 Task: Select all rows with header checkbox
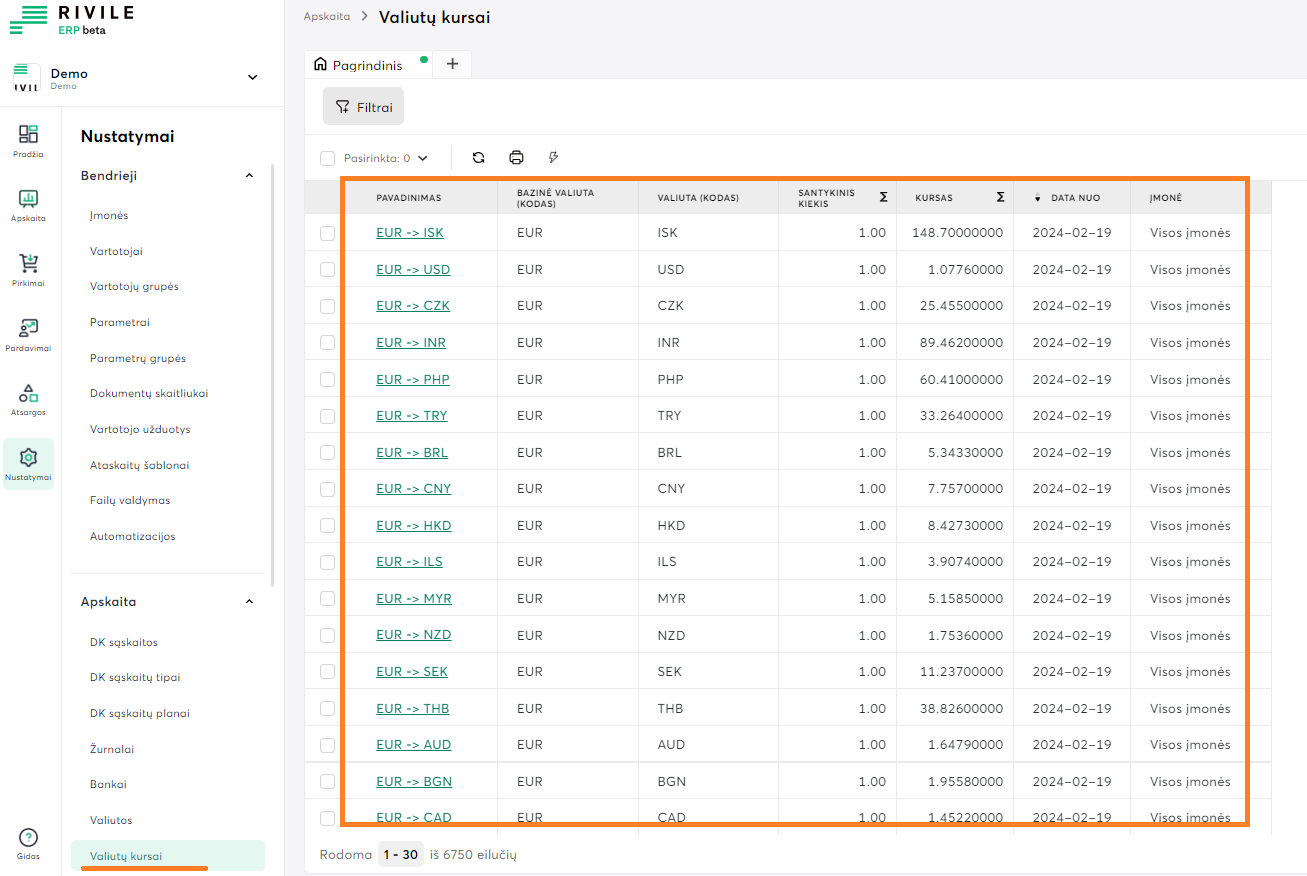click(327, 157)
